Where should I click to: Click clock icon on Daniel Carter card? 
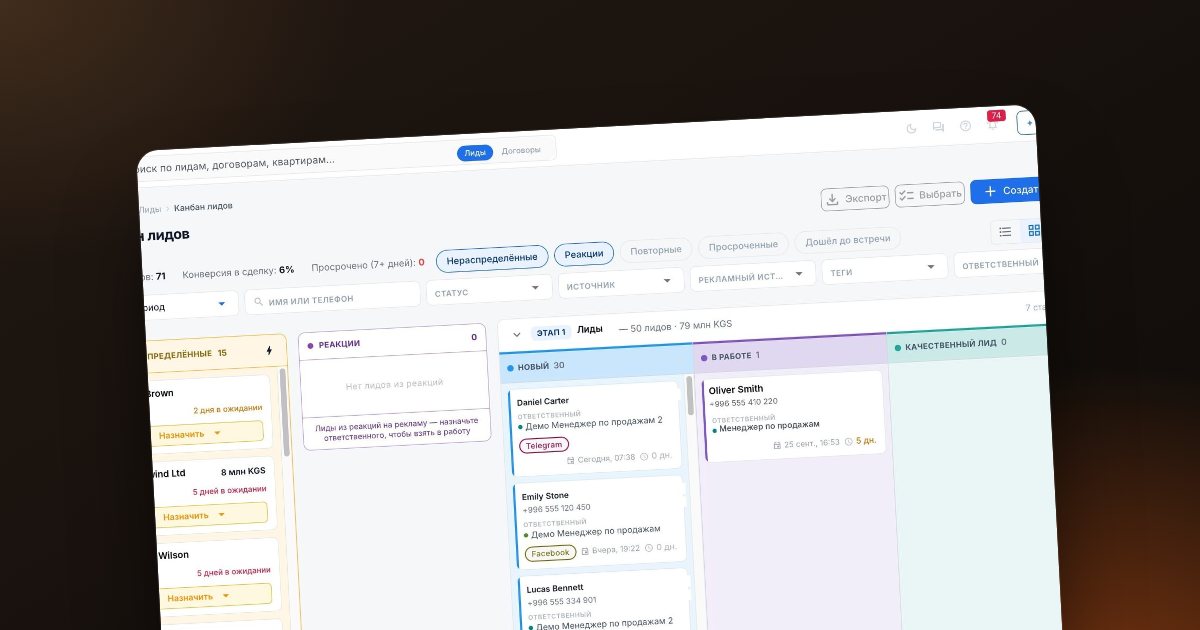pos(644,457)
